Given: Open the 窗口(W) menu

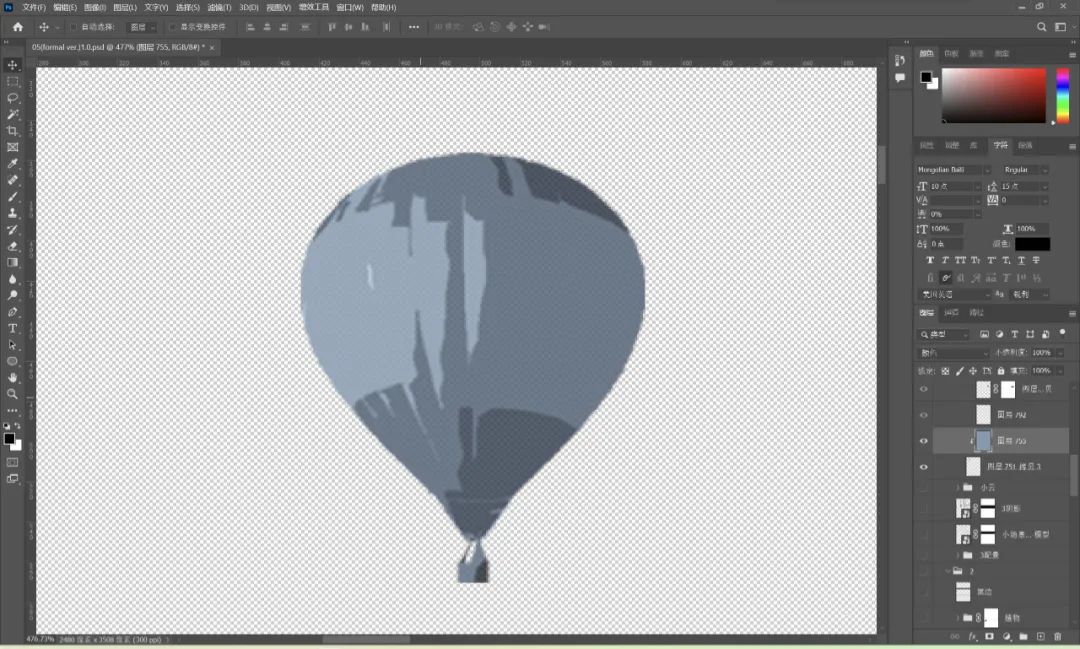Looking at the screenshot, I should point(350,8).
